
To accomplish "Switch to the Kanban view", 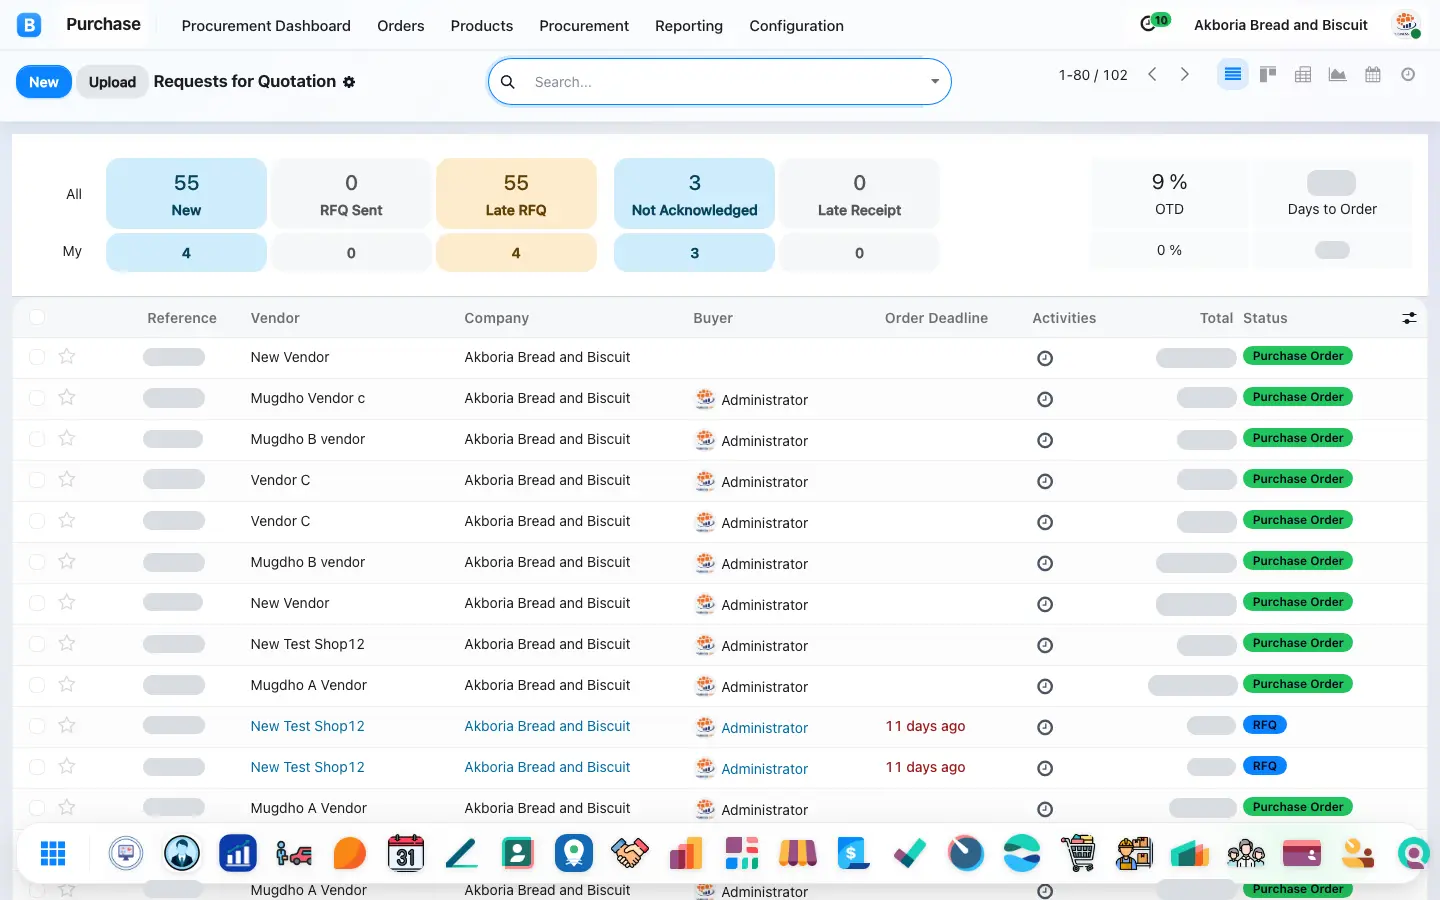I will point(1268,75).
